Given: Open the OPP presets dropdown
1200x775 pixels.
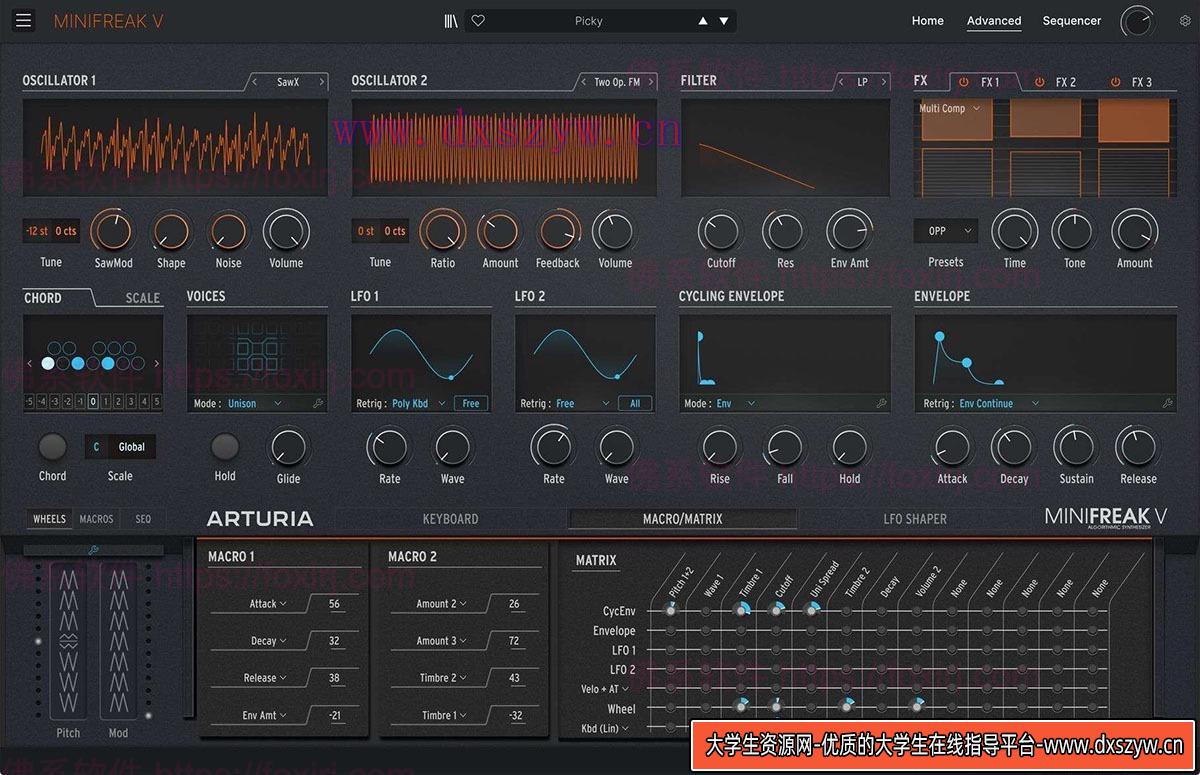Looking at the screenshot, I should coord(945,231).
